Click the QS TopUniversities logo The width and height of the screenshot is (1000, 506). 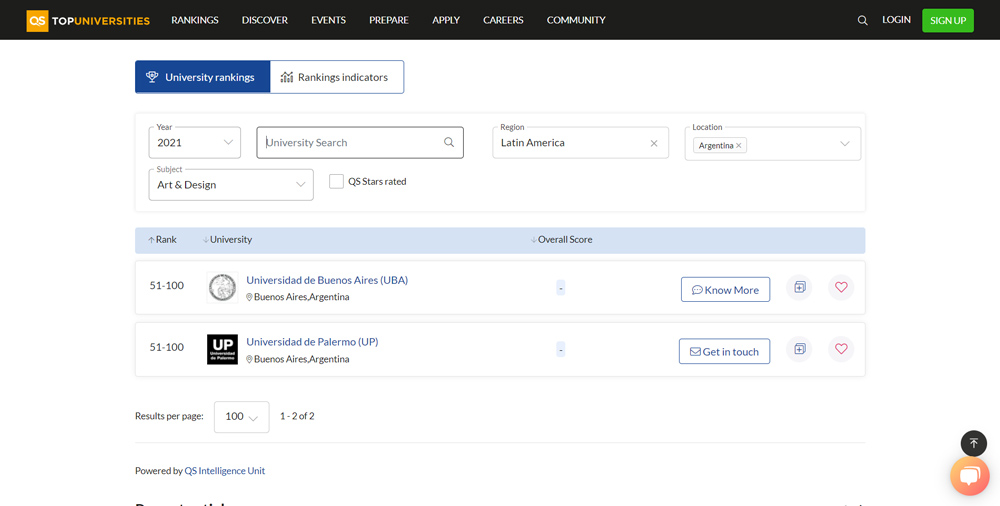point(88,20)
